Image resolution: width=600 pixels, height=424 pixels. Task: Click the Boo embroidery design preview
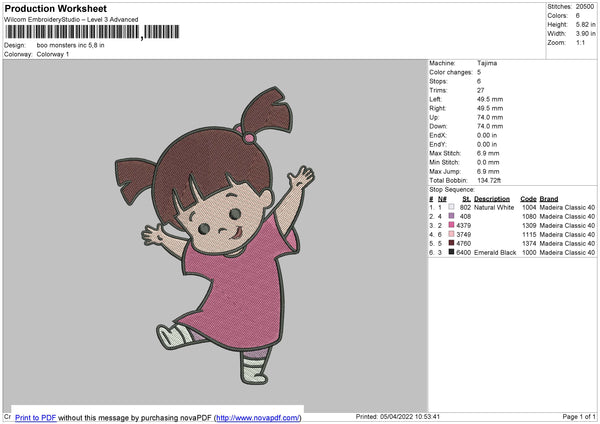(215, 235)
